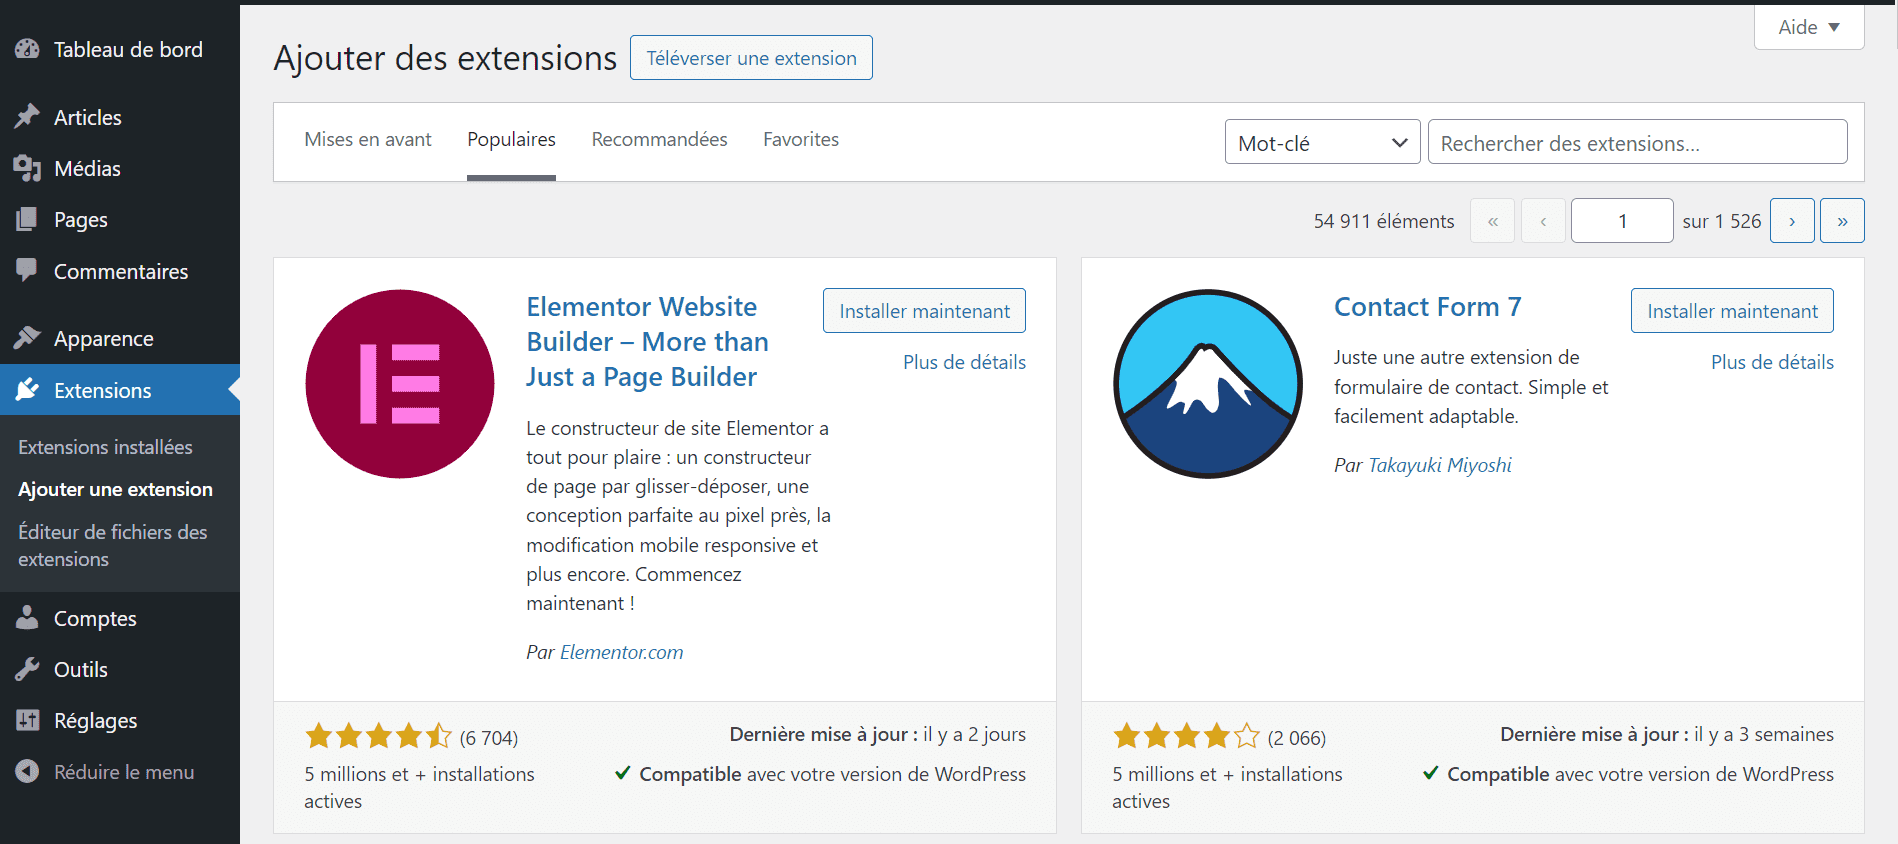Viewport: 1898px width, 844px height.
Task: Click the Réduire le menu arrow icon
Action: point(27,771)
